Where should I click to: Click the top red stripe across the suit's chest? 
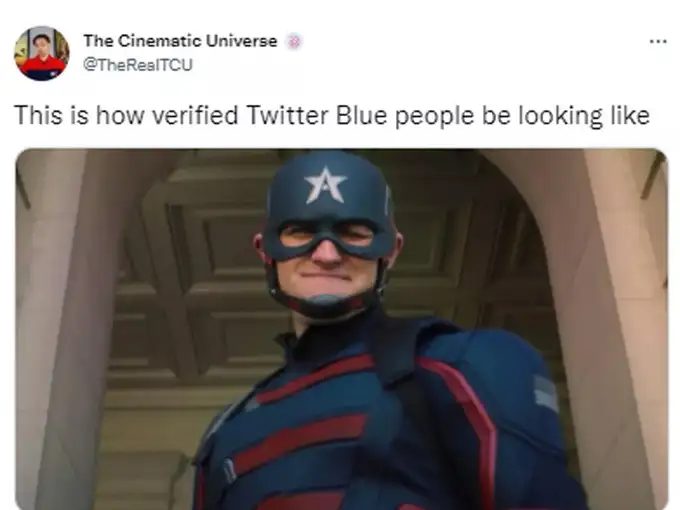(x=317, y=378)
